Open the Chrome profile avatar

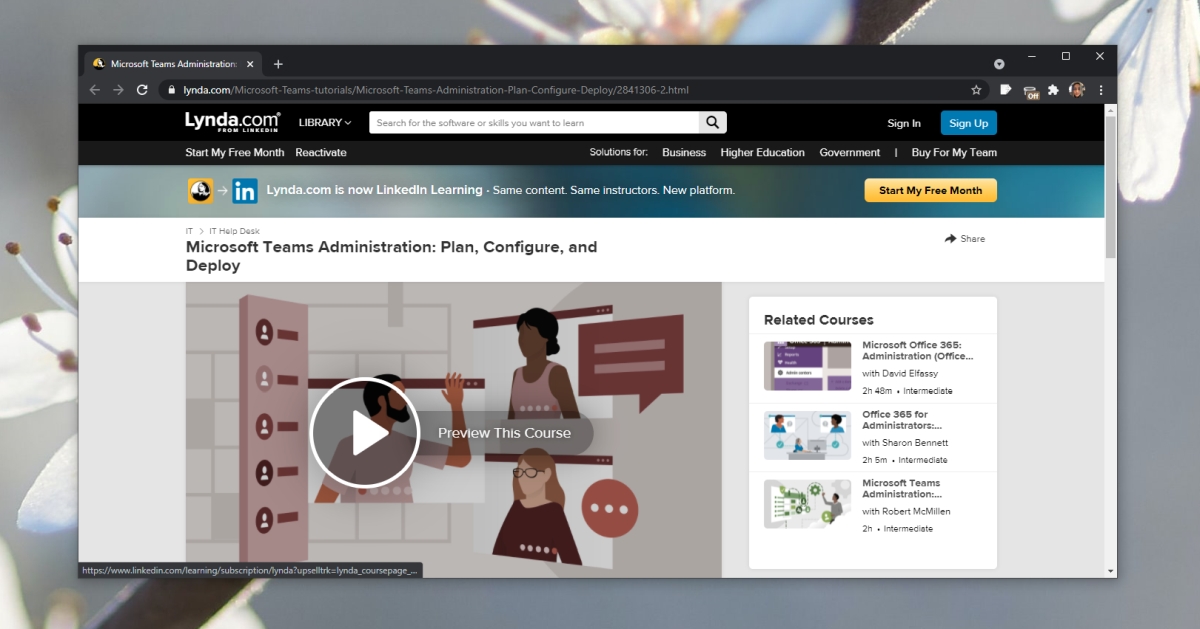click(1077, 90)
